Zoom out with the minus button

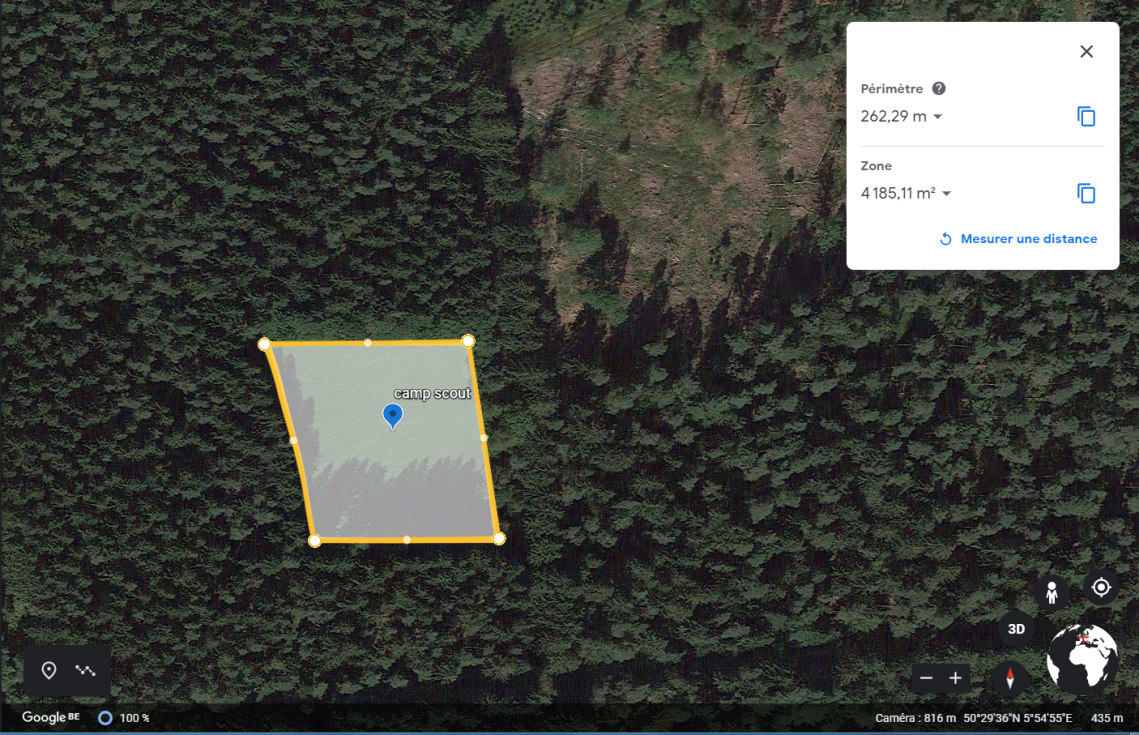(926, 679)
